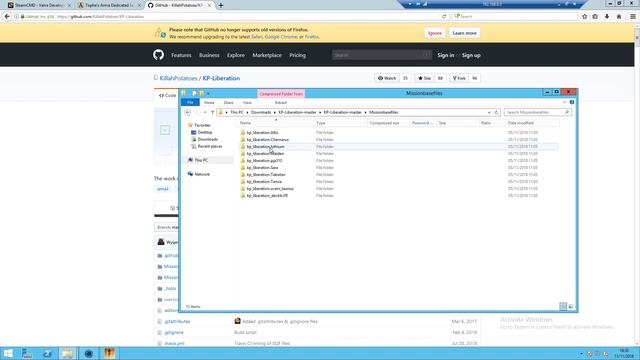
Task: Open File Explorer from the taskbar
Action: [68, 353]
